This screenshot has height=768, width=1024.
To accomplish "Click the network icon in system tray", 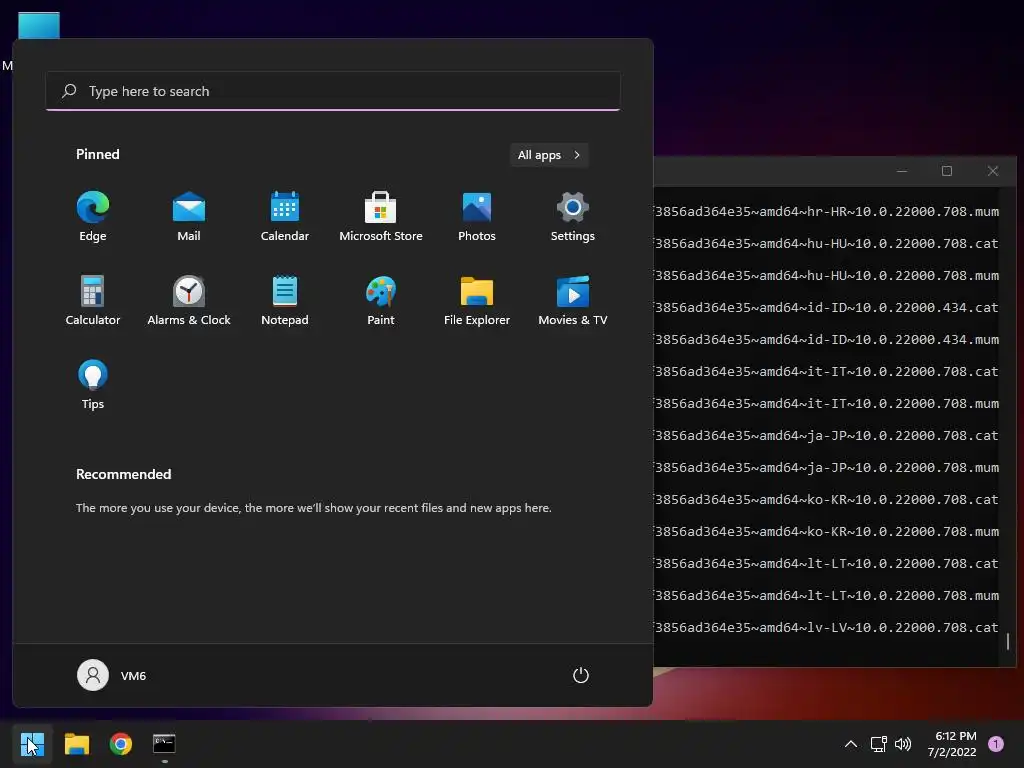I will (x=878, y=744).
